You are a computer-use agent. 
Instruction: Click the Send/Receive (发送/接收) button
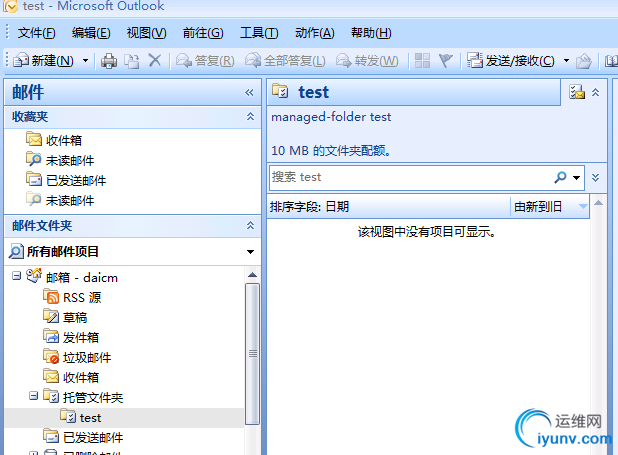(511, 61)
